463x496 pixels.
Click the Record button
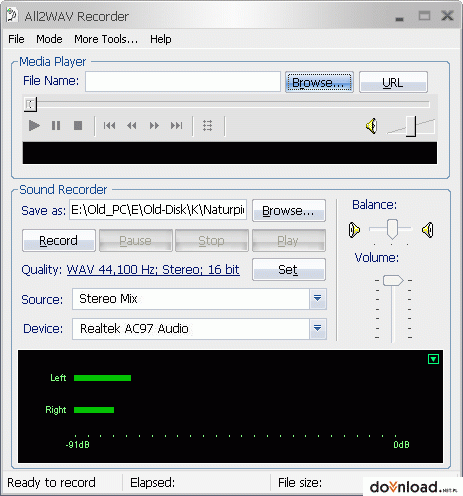click(x=59, y=240)
